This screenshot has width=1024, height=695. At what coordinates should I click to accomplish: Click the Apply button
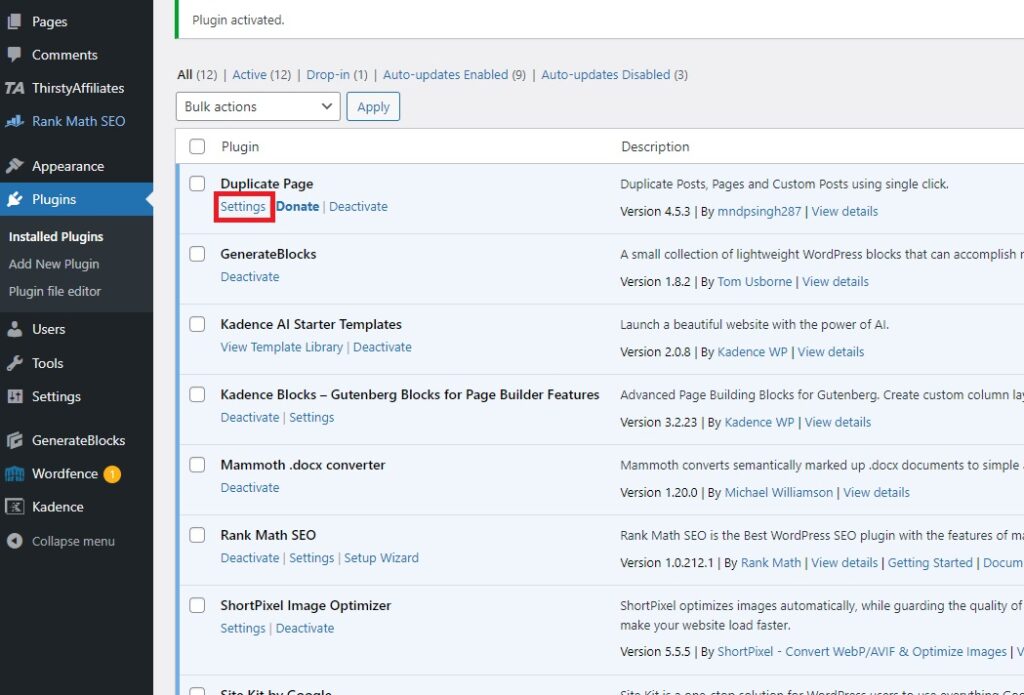click(373, 106)
